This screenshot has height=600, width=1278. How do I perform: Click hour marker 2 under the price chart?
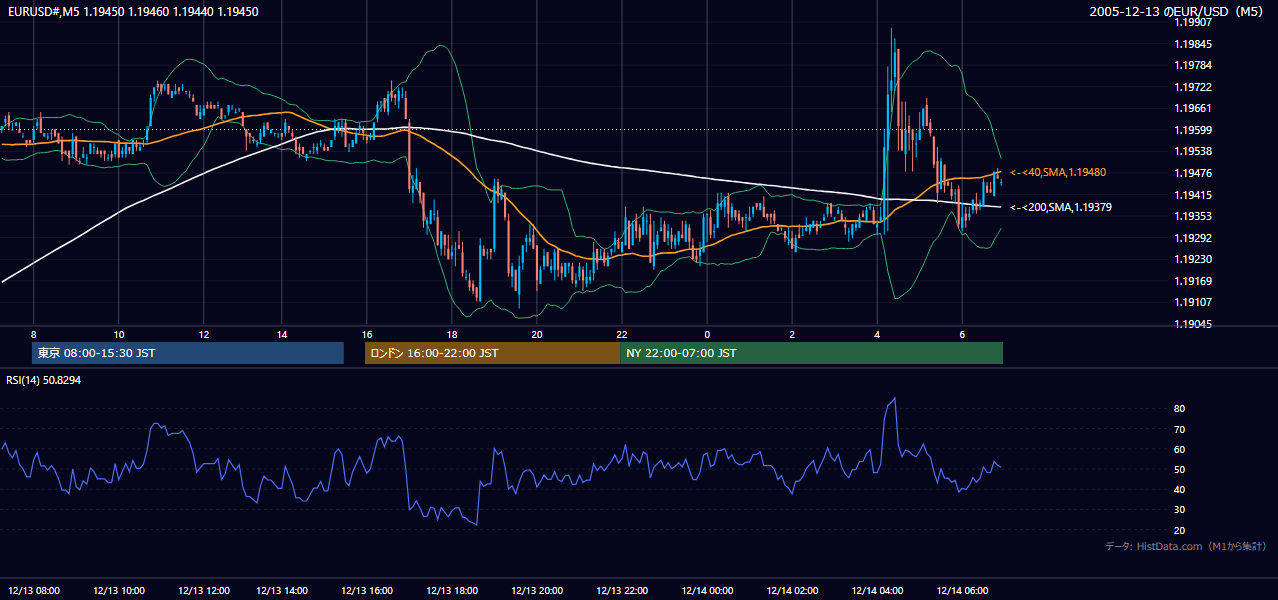792,334
